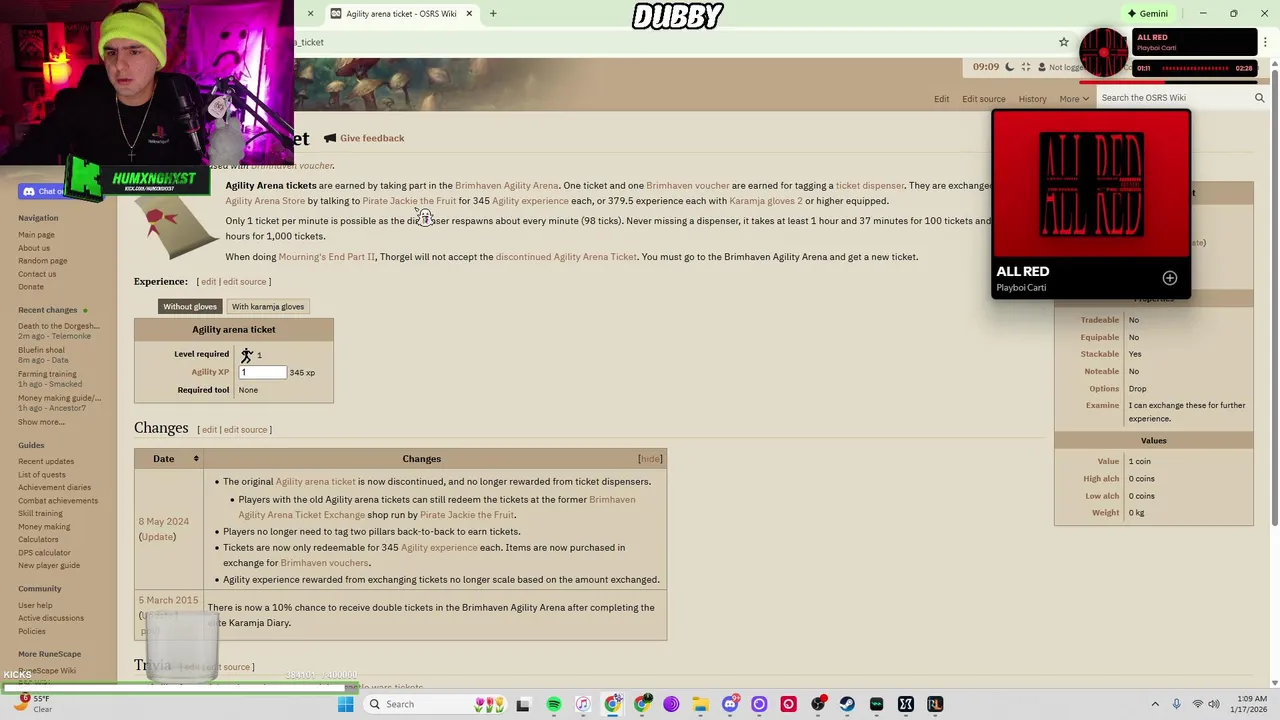Image resolution: width=1280 pixels, height=720 pixels.
Task: Open the DPS calculator sidebar link
Action: 44,553
